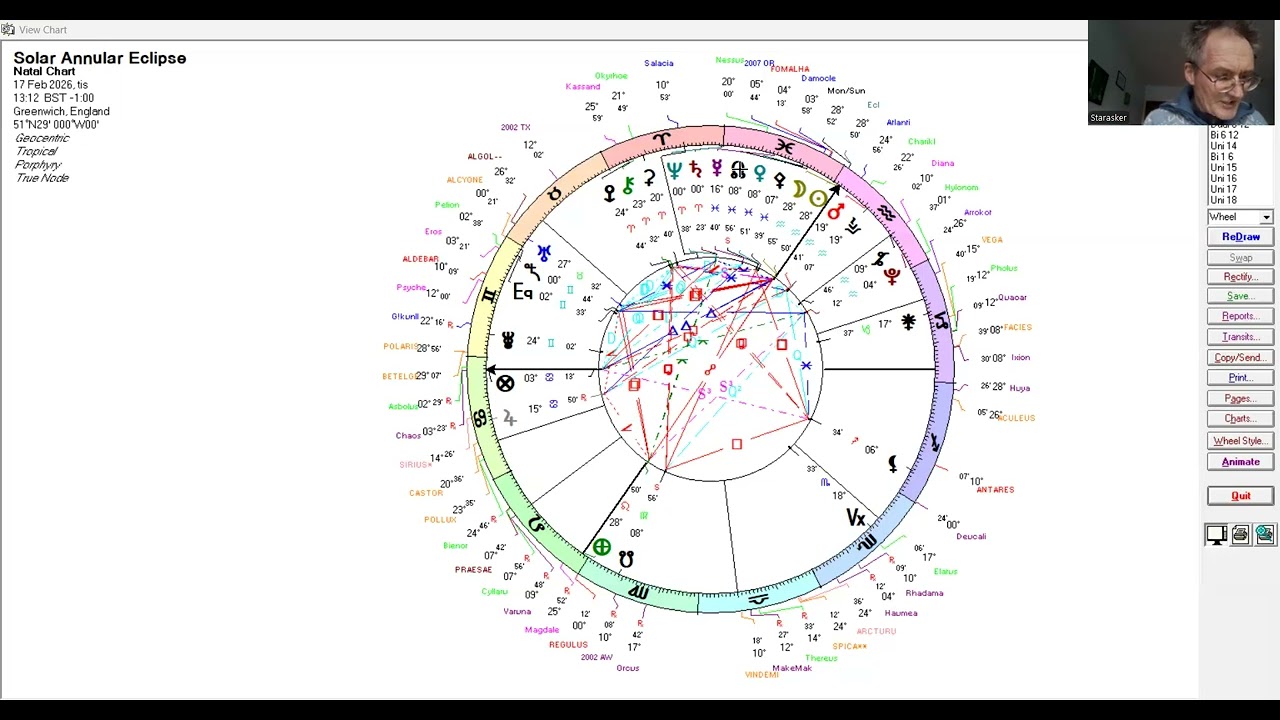Screen dimensions: 1280x720
Task: Click the View Chart window title icon
Action: tap(8, 30)
